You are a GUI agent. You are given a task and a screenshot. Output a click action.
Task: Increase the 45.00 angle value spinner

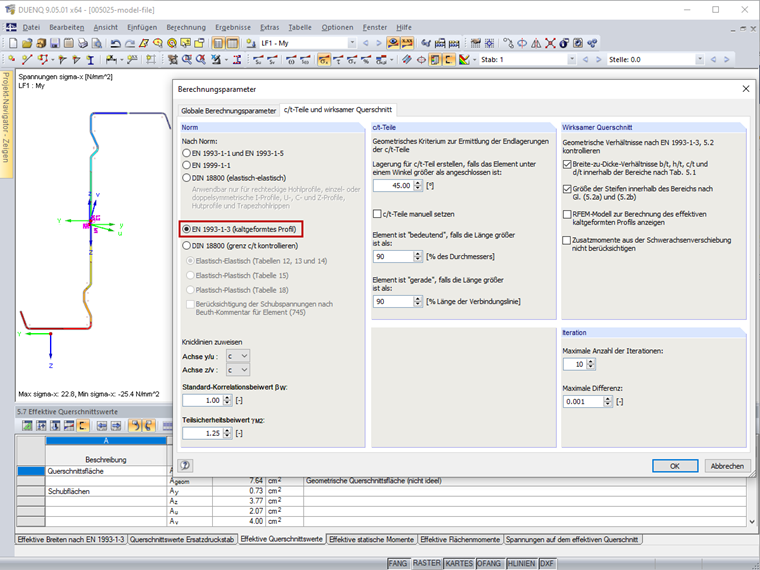pyautogui.click(x=418, y=183)
